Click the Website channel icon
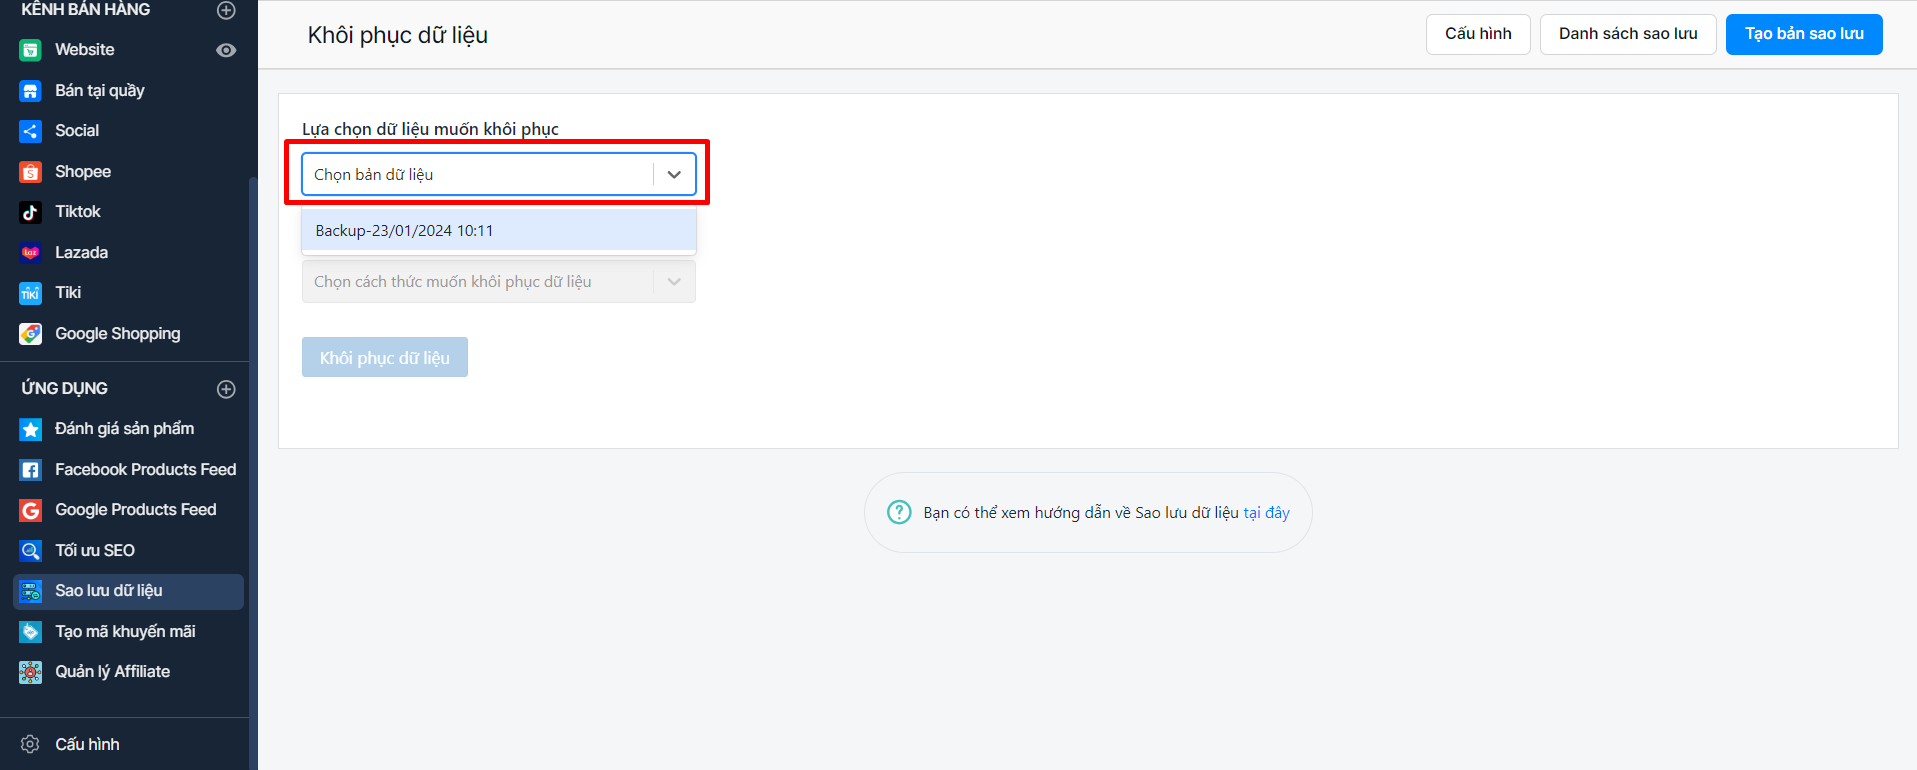This screenshot has height=770, width=1917. pyautogui.click(x=31, y=50)
